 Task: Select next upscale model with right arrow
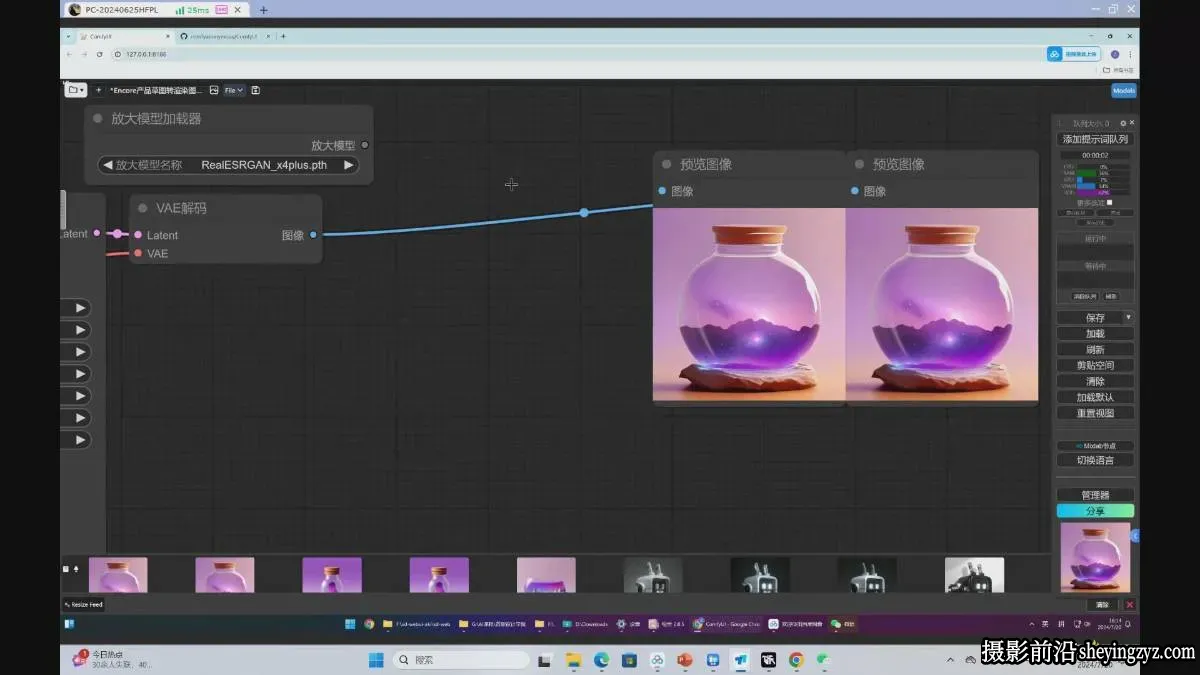click(348, 165)
